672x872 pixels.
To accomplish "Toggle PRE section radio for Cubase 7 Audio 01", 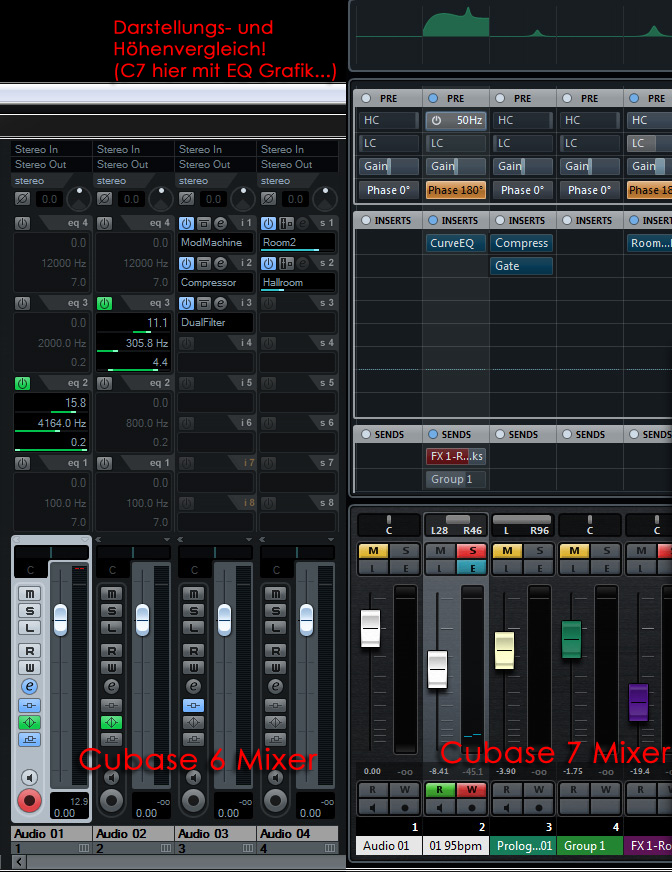I will pyautogui.click(x=366, y=98).
